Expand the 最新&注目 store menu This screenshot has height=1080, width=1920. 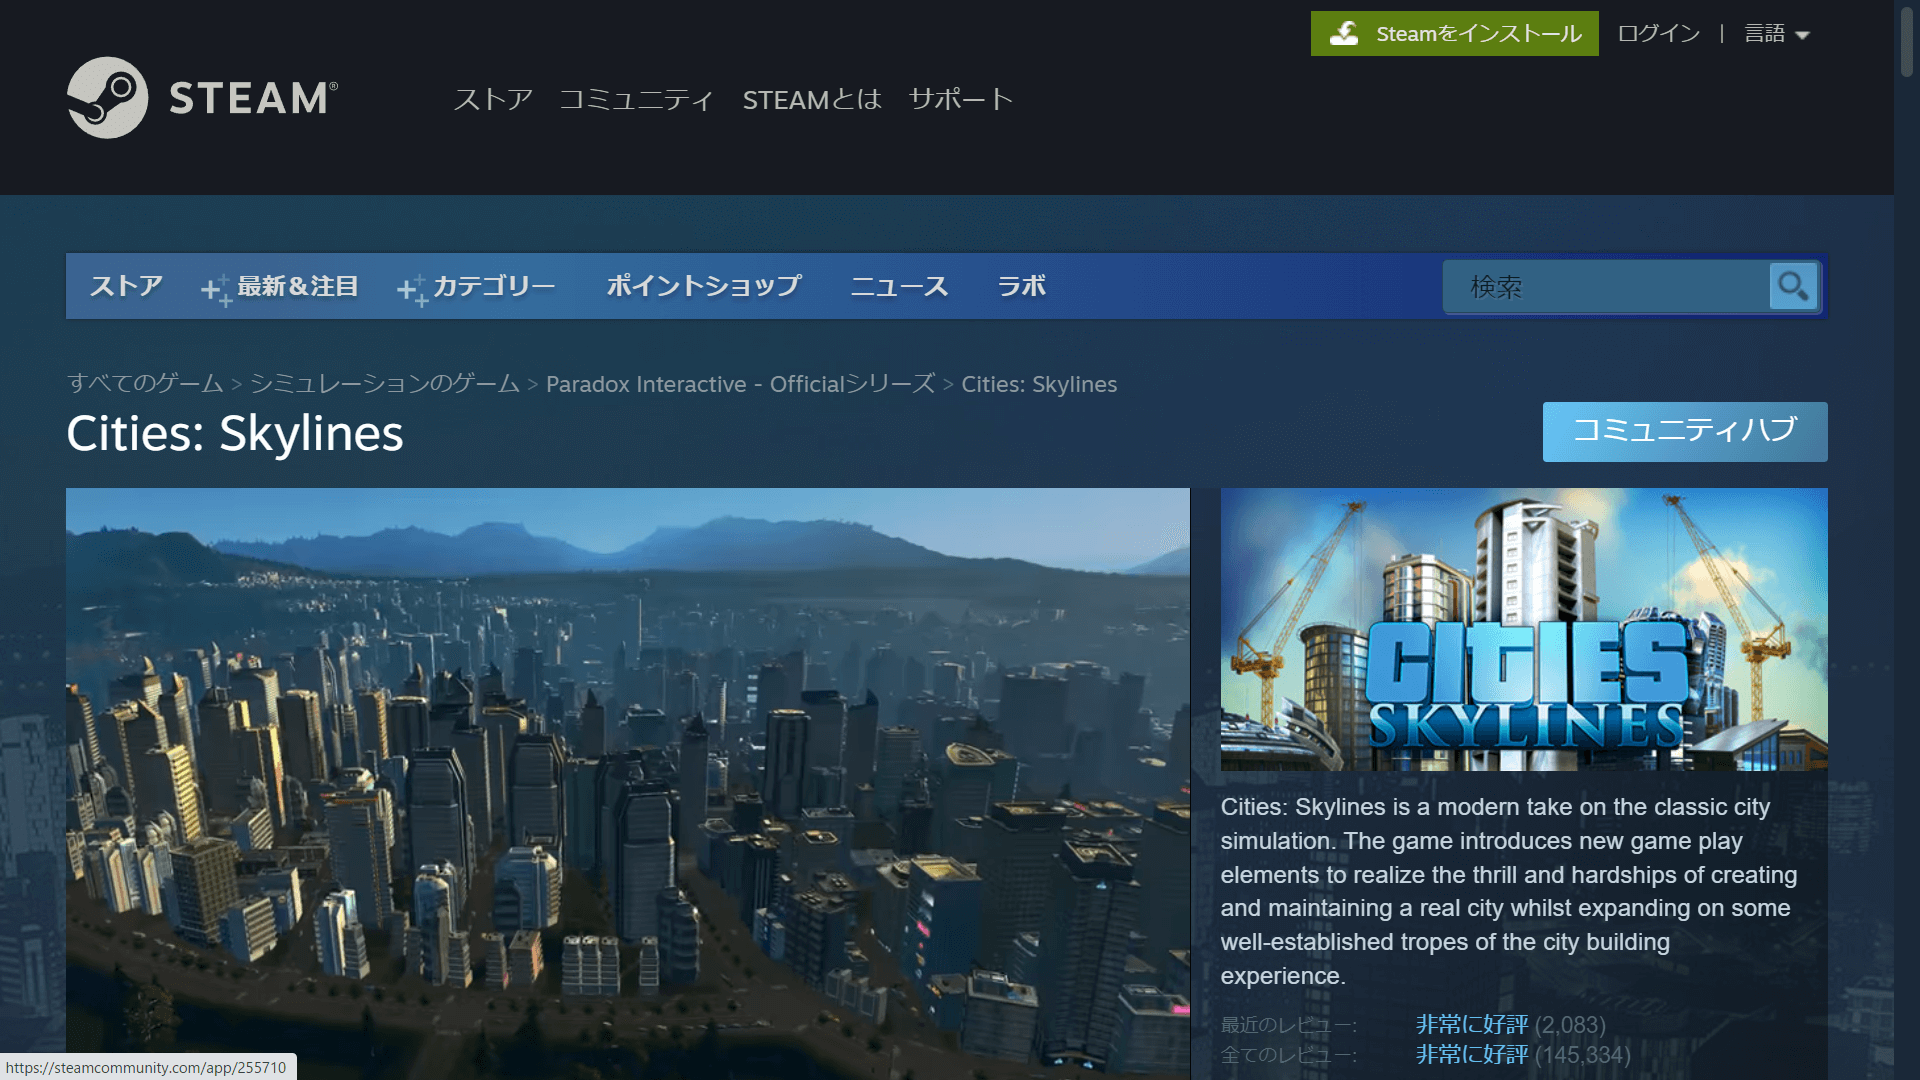pyautogui.click(x=297, y=287)
